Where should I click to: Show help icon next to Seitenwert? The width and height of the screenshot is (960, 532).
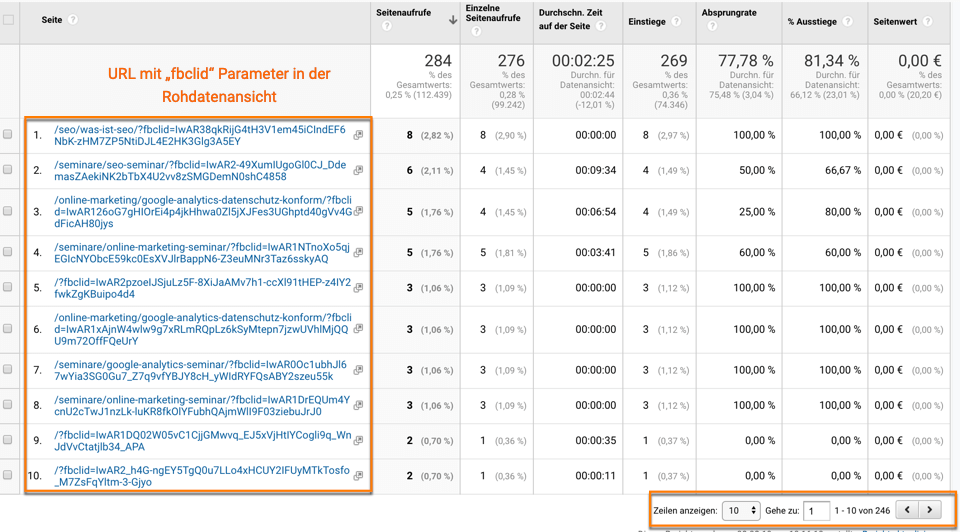(928, 21)
